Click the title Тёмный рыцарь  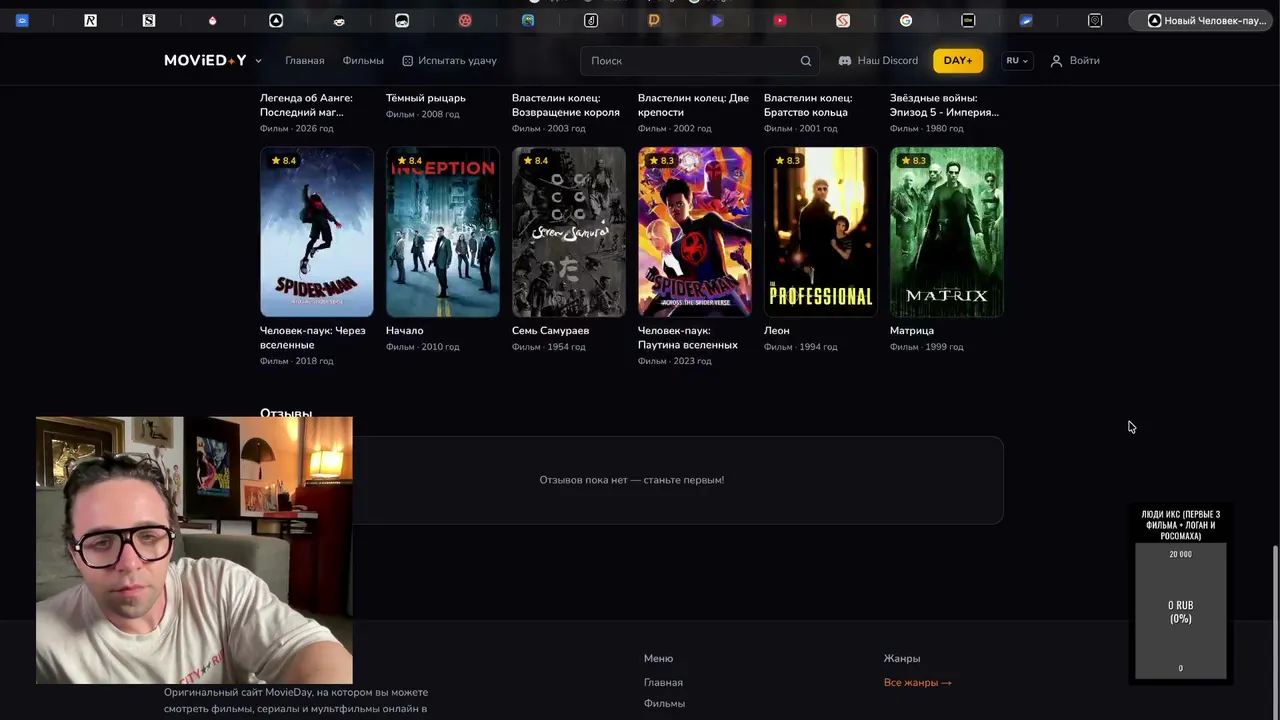coord(426,98)
